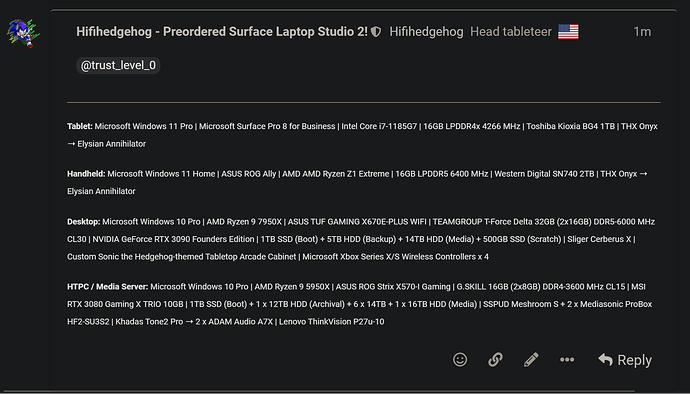The height and width of the screenshot is (394, 690).
Task: Click the text AMD Ryzen 9 5950X
Action: tap(292, 287)
